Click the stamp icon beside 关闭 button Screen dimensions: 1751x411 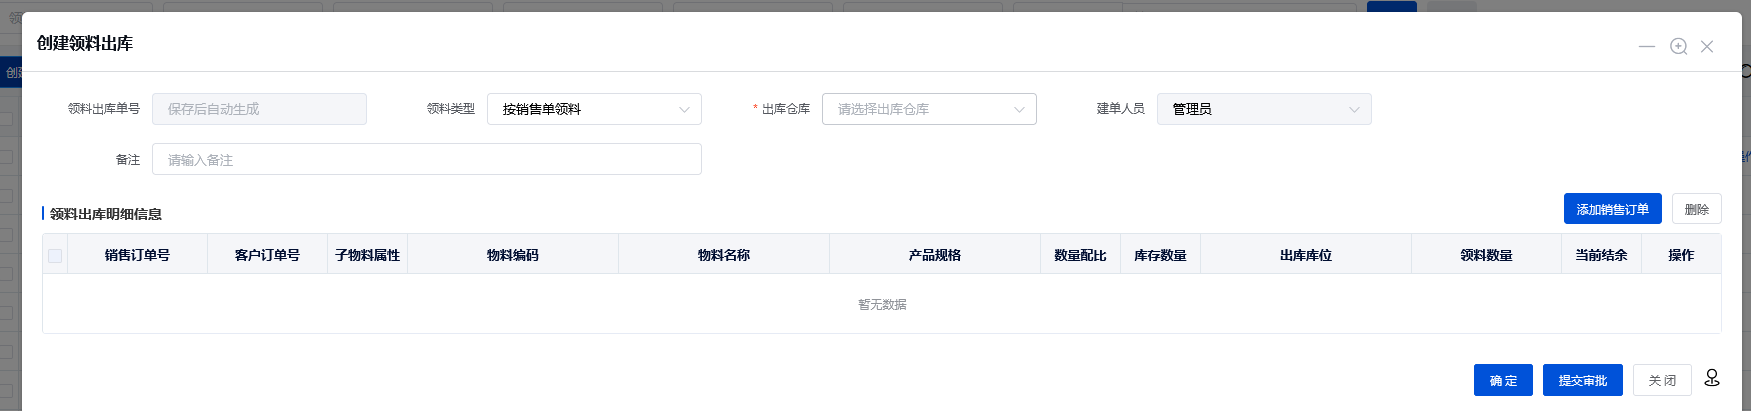(x=1712, y=378)
